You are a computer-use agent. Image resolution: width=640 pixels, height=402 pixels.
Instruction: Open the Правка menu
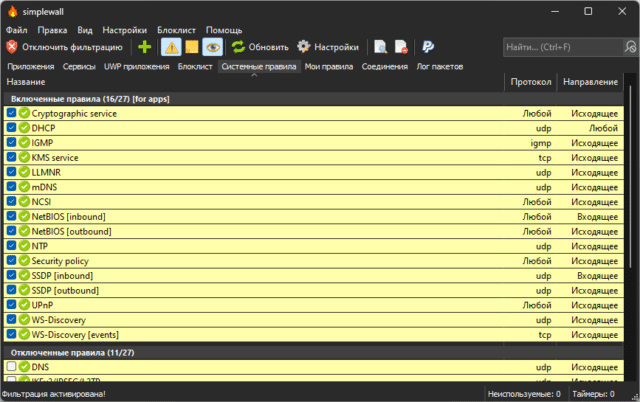[52, 30]
